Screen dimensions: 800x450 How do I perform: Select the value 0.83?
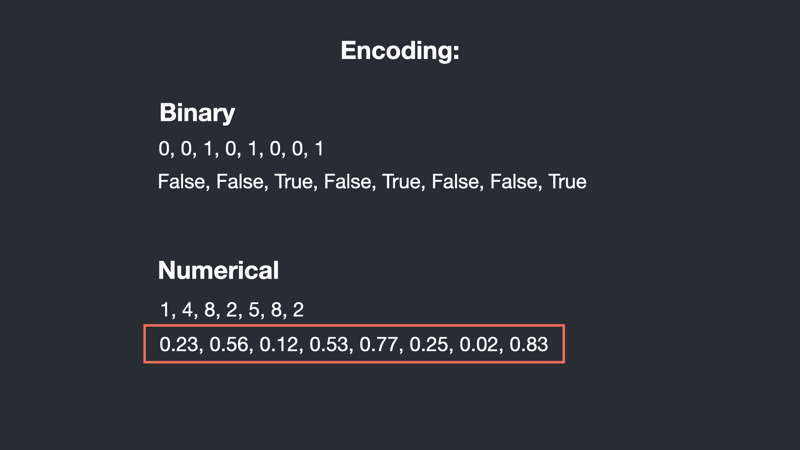coord(529,344)
